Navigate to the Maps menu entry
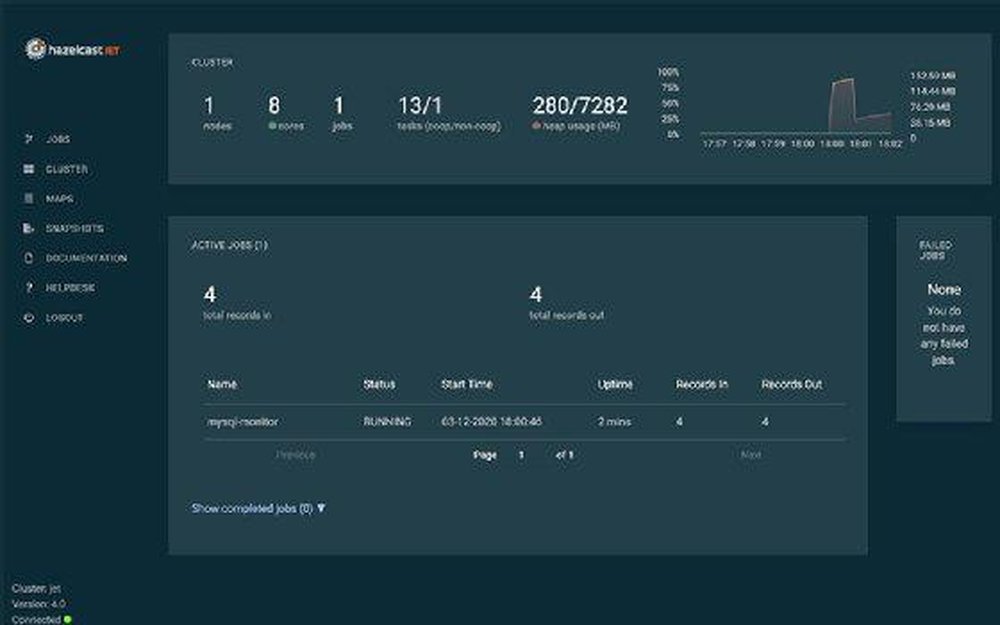Viewport: 1000px width, 625px height. point(58,199)
